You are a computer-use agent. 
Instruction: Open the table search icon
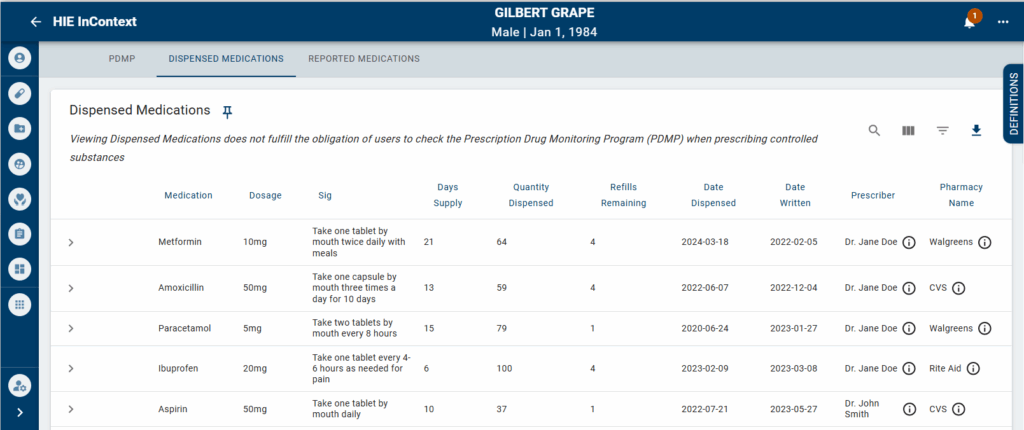coord(874,130)
